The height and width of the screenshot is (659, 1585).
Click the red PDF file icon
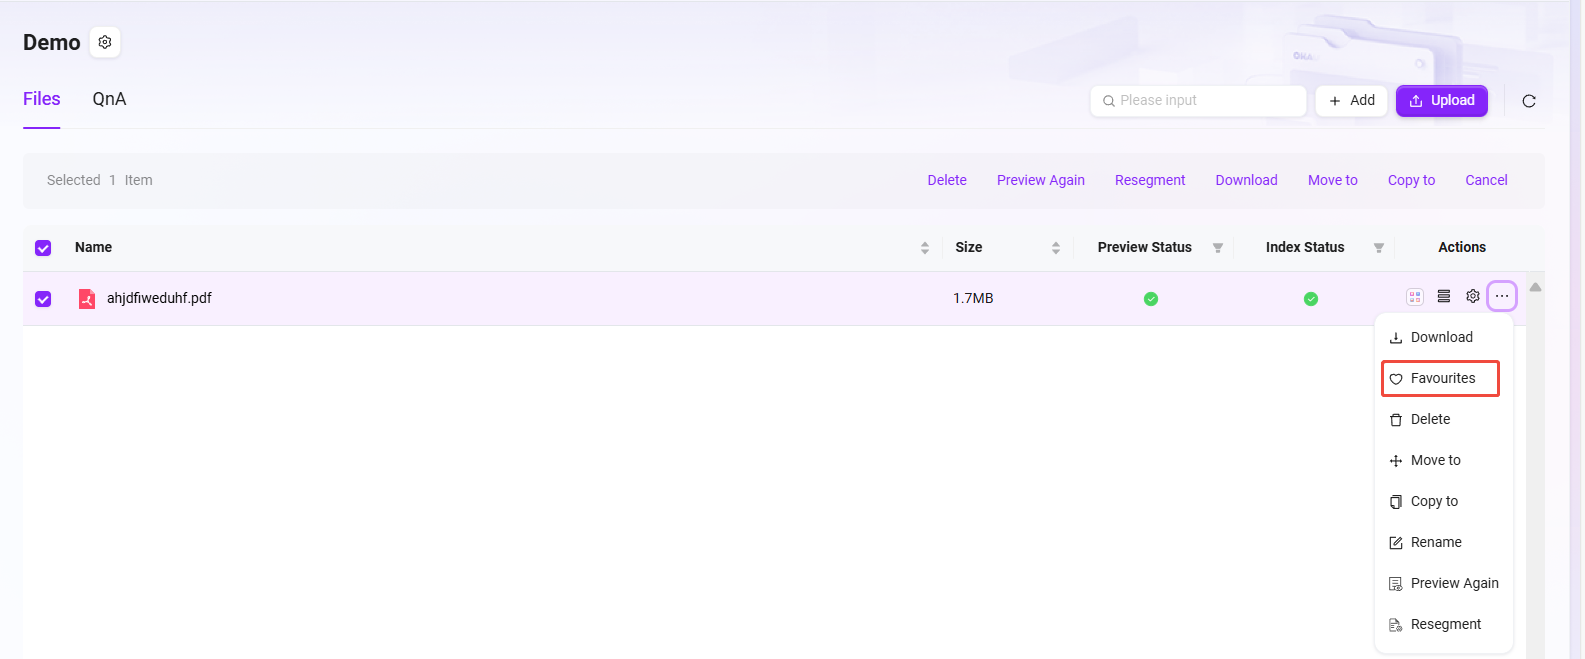[x=87, y=299]
